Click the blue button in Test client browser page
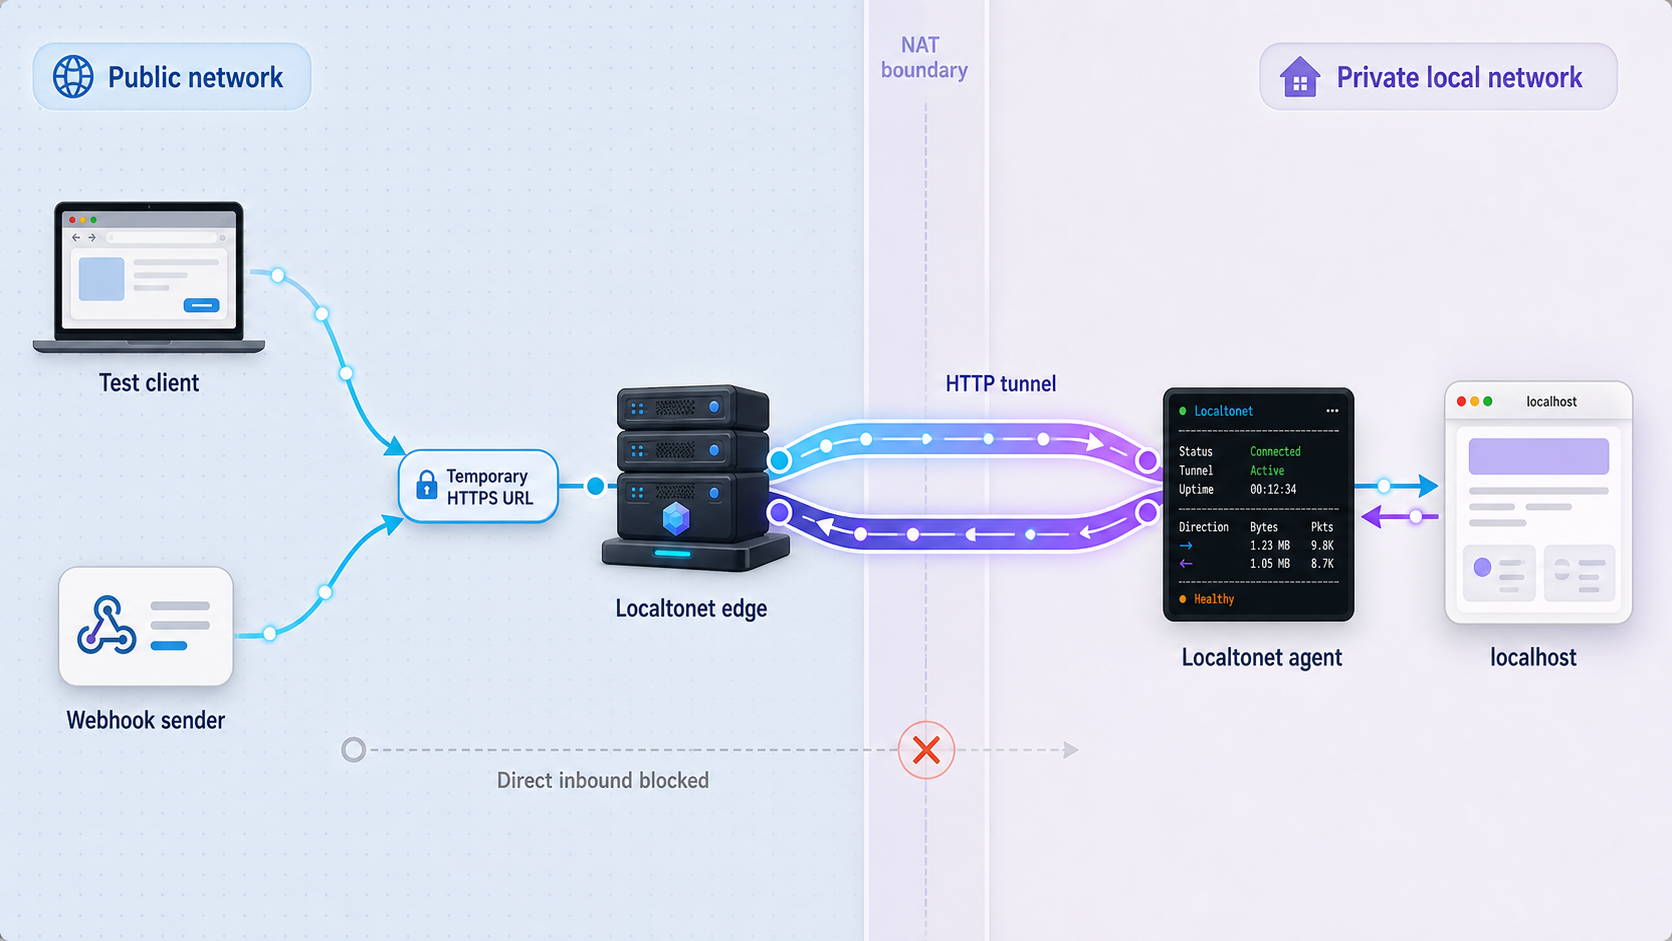1672x941 pixels. tap(201, 305)
